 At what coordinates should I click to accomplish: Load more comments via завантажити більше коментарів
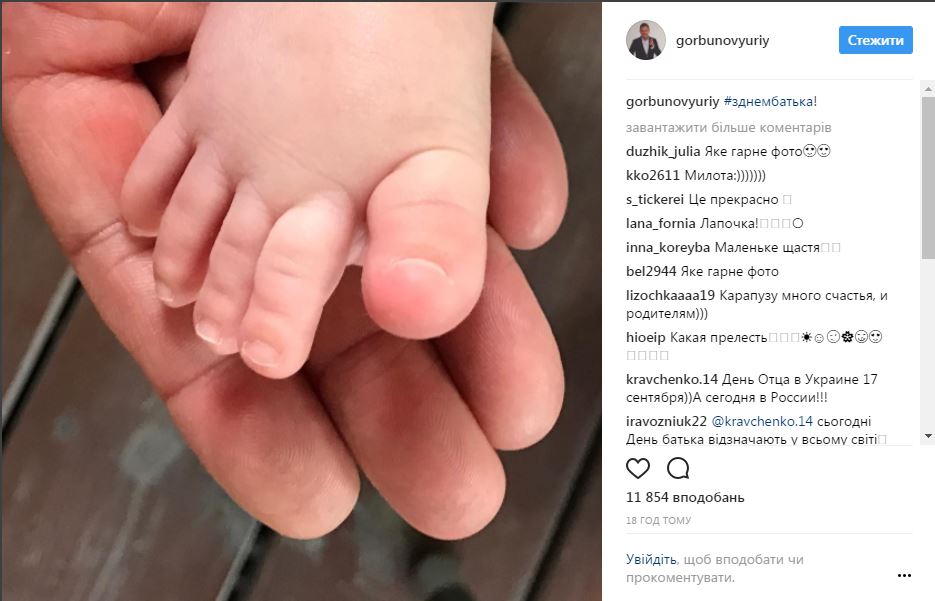pos(728,128)
